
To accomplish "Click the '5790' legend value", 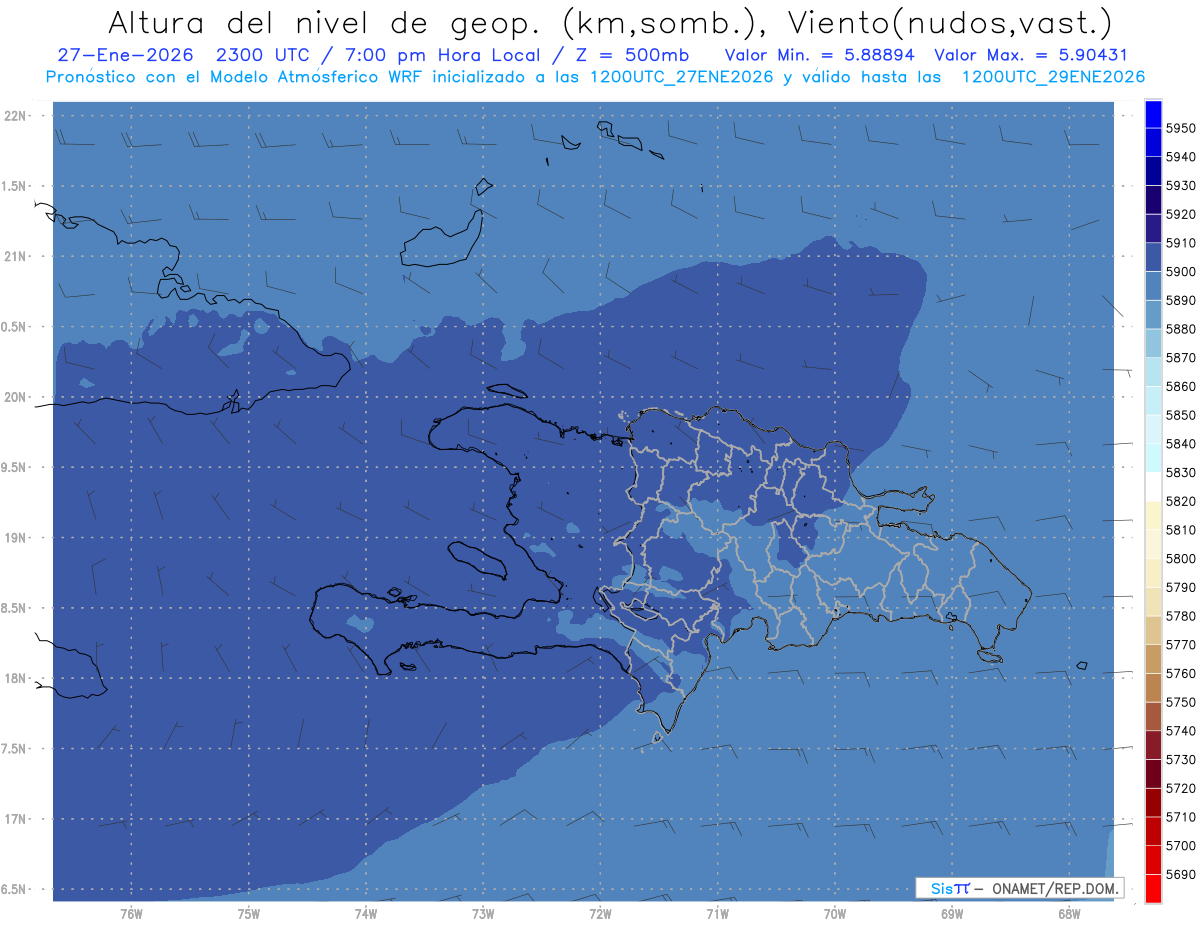I will coord(1181,588).
